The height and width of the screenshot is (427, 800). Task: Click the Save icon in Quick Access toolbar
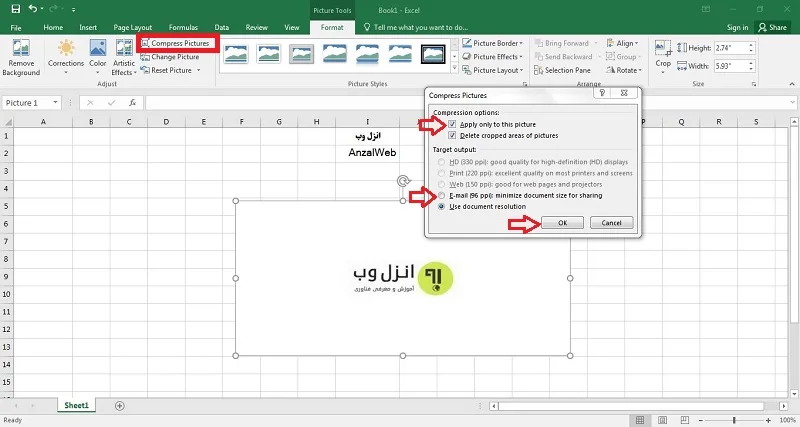click(x=16, y=9)
